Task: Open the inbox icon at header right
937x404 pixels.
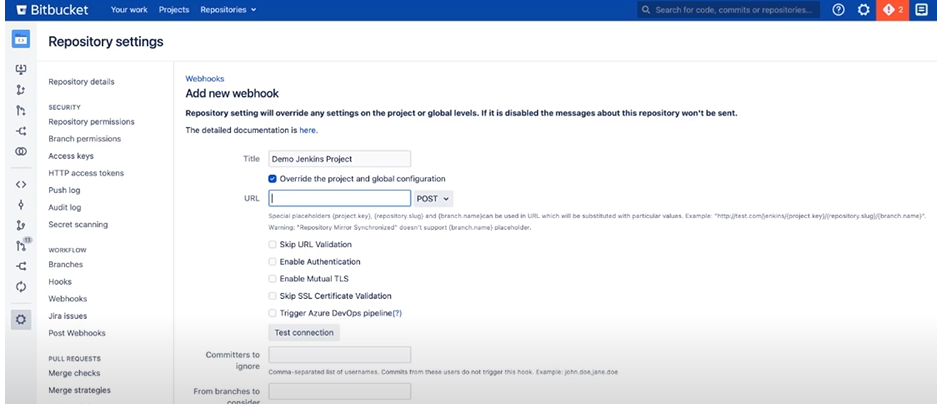Action: (921, 10)
